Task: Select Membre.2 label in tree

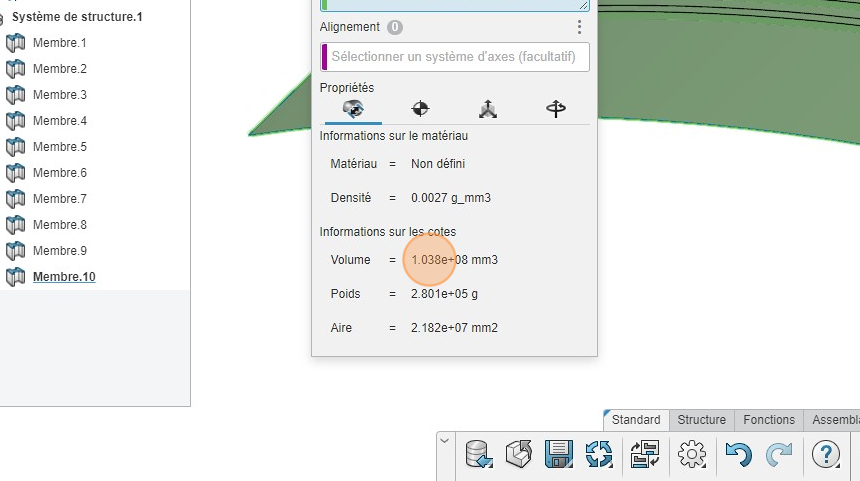Action: [59, 69]
